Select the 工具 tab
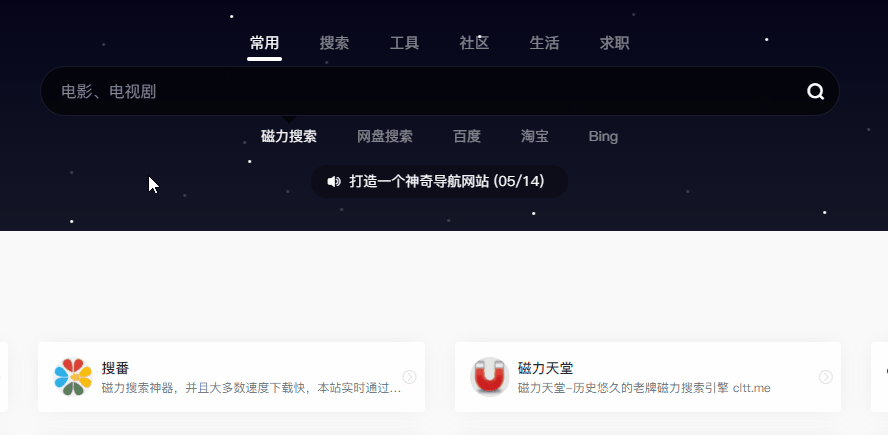 click(x=404, y=43)
